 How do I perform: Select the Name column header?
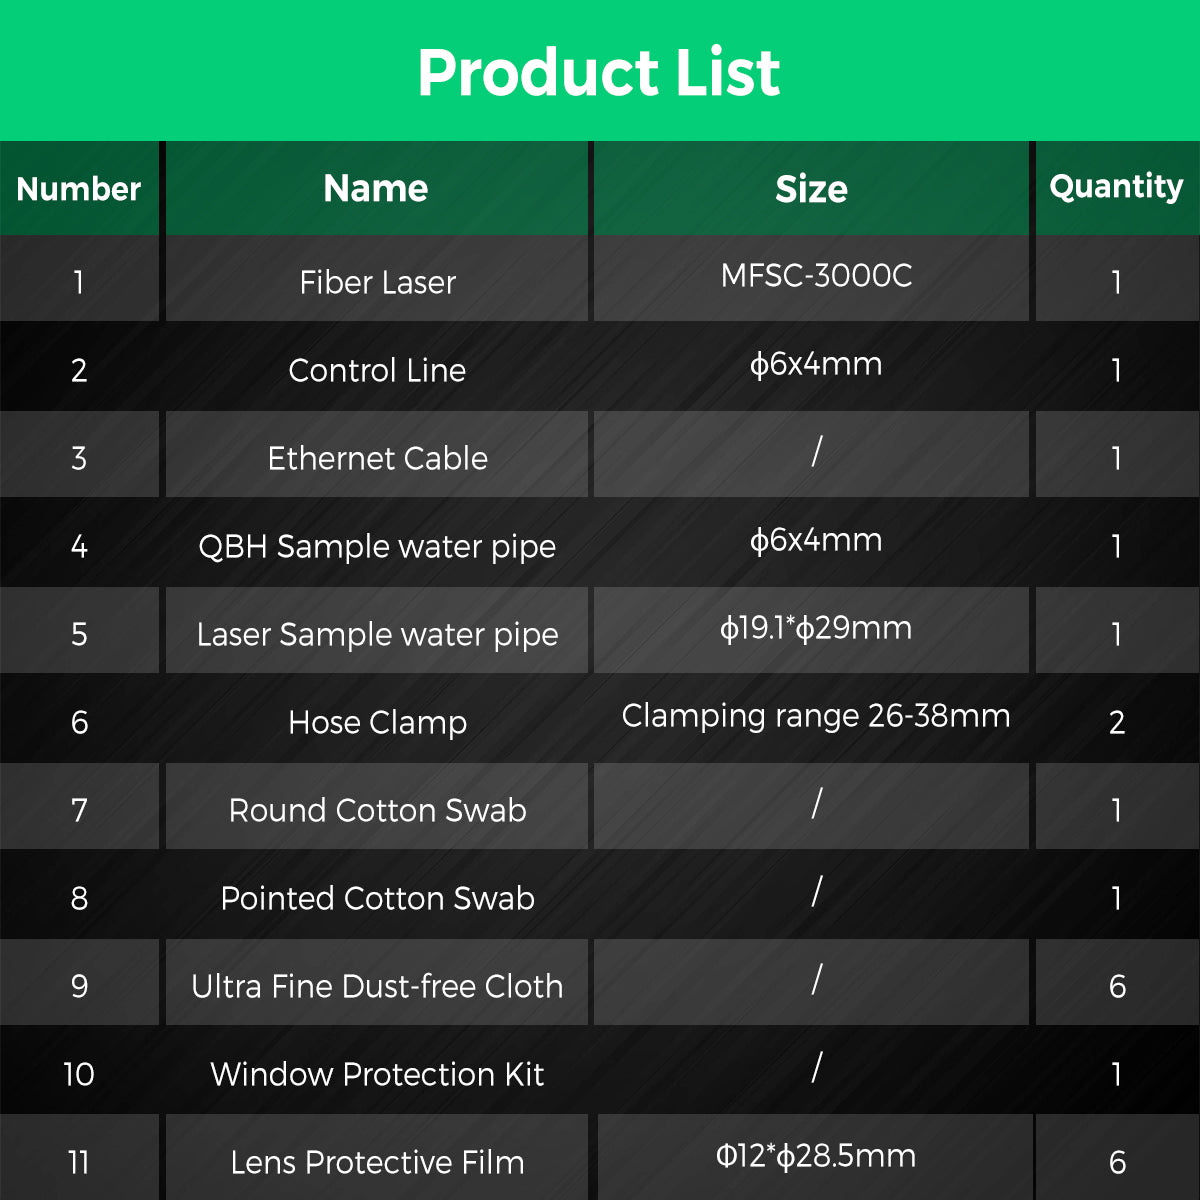pos(376,189)
